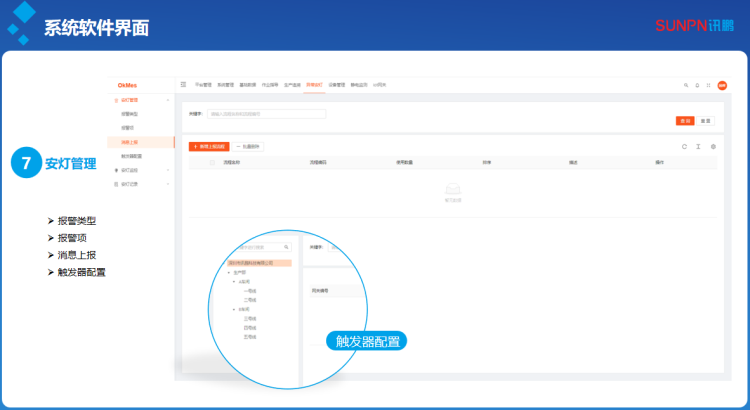Click the 重置 reset button
Image resolution: width=750 pixels, height=410 pixels.
pyautogui.click(x=706, y=120)
